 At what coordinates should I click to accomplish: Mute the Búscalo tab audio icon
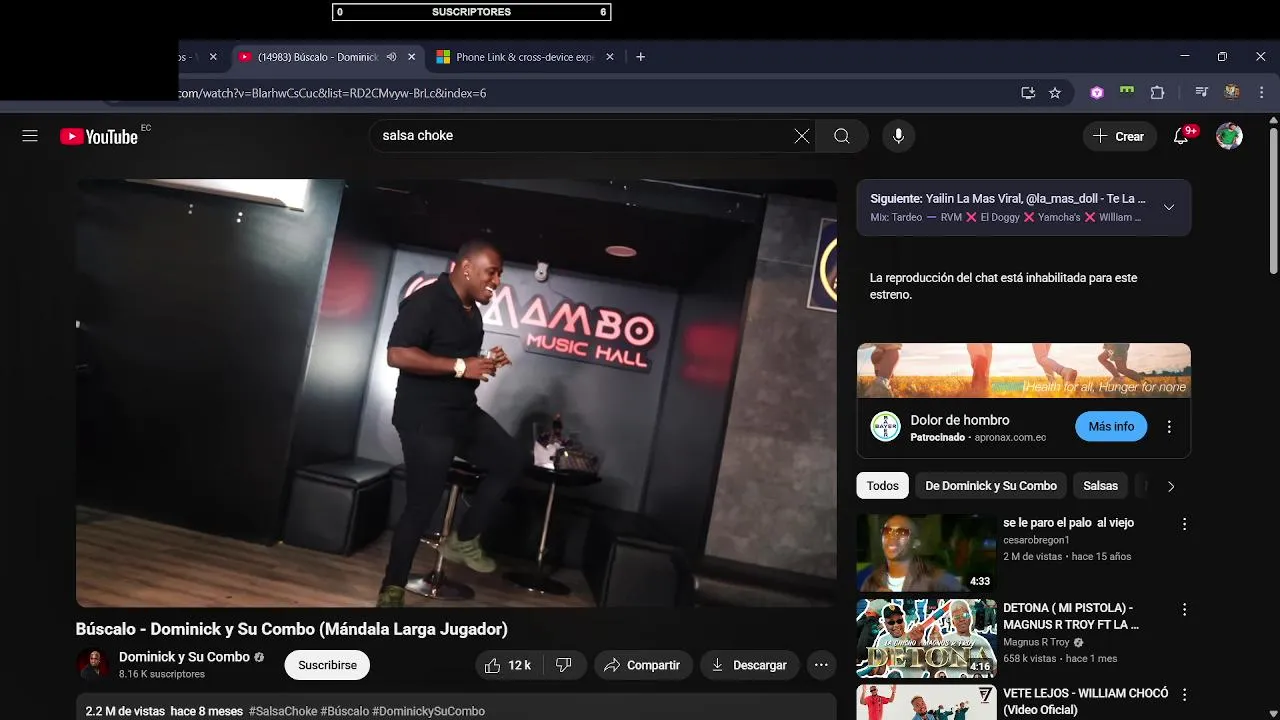(392, 57)
